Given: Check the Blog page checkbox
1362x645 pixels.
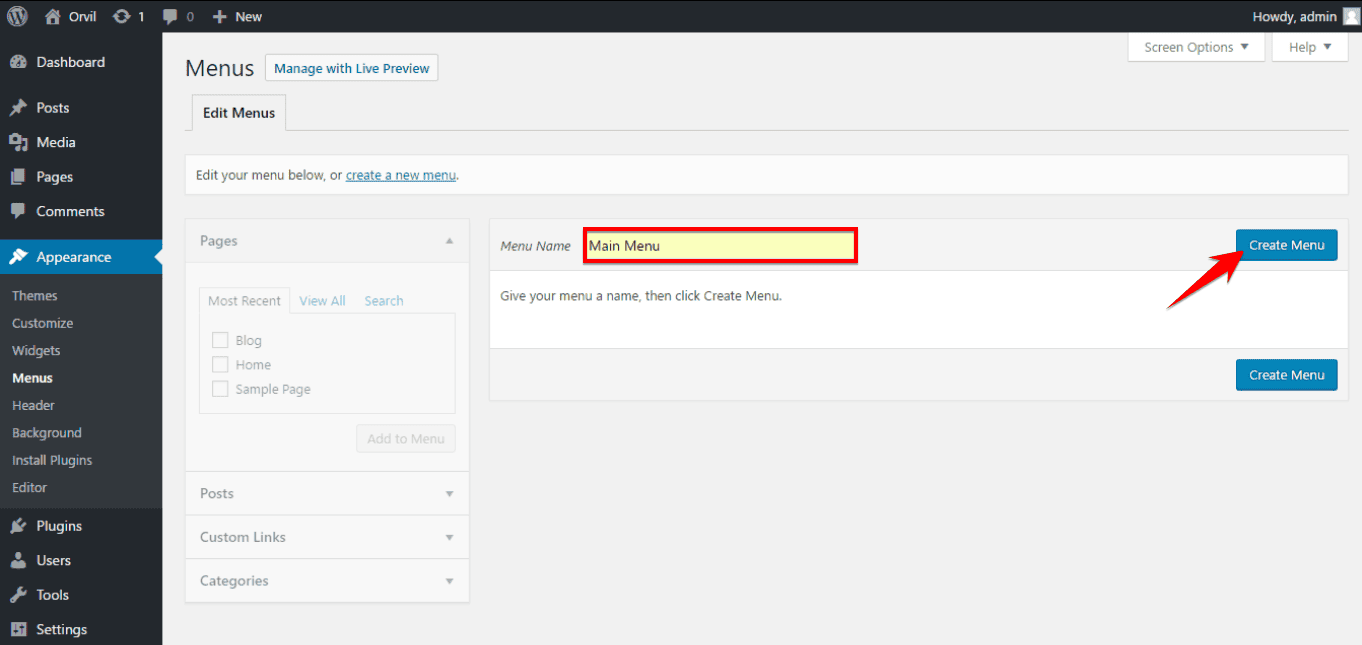Looking at the screenshot, I should point(220,341).
